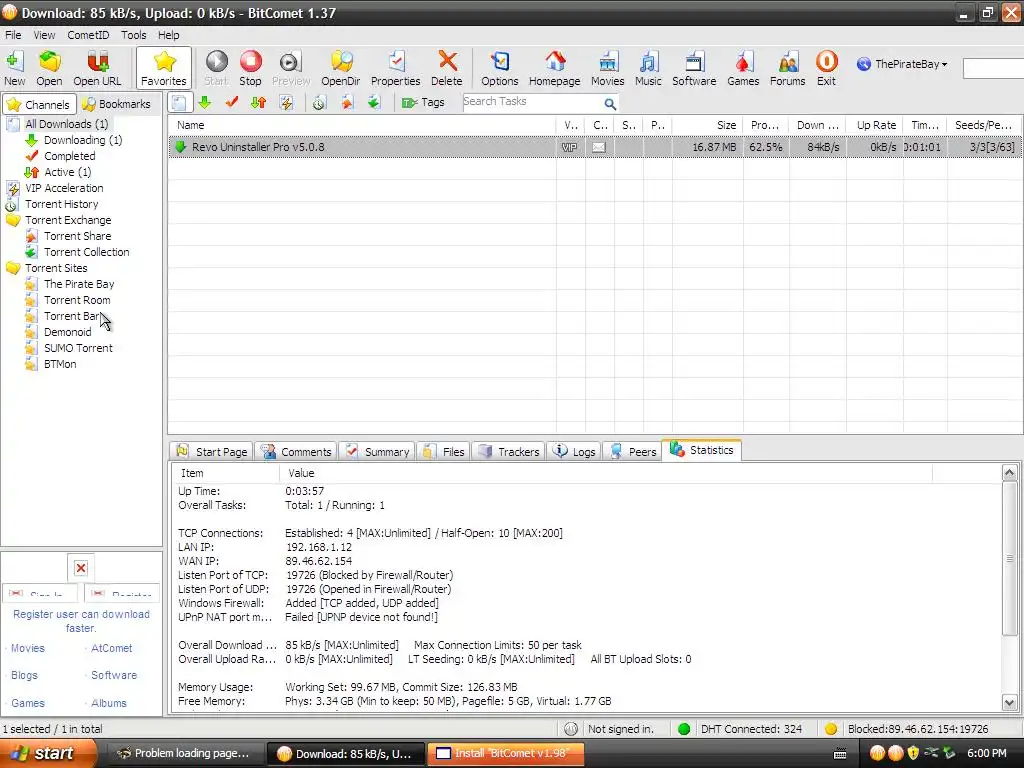Filter completed tasks with the red checkmark icon

[x=232, y=103]
